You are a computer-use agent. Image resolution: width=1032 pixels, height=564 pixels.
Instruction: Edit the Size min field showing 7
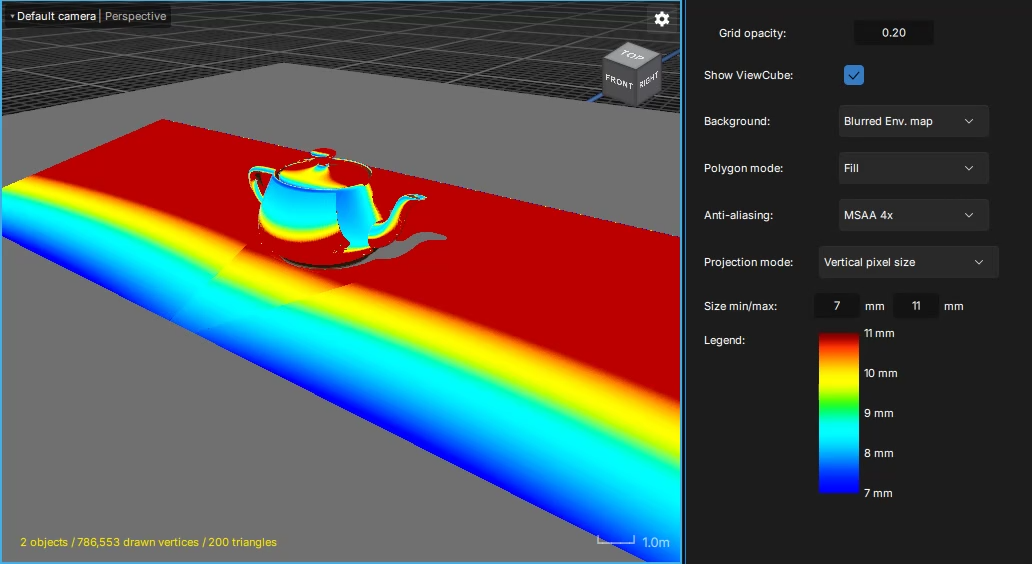coord(837,306)
